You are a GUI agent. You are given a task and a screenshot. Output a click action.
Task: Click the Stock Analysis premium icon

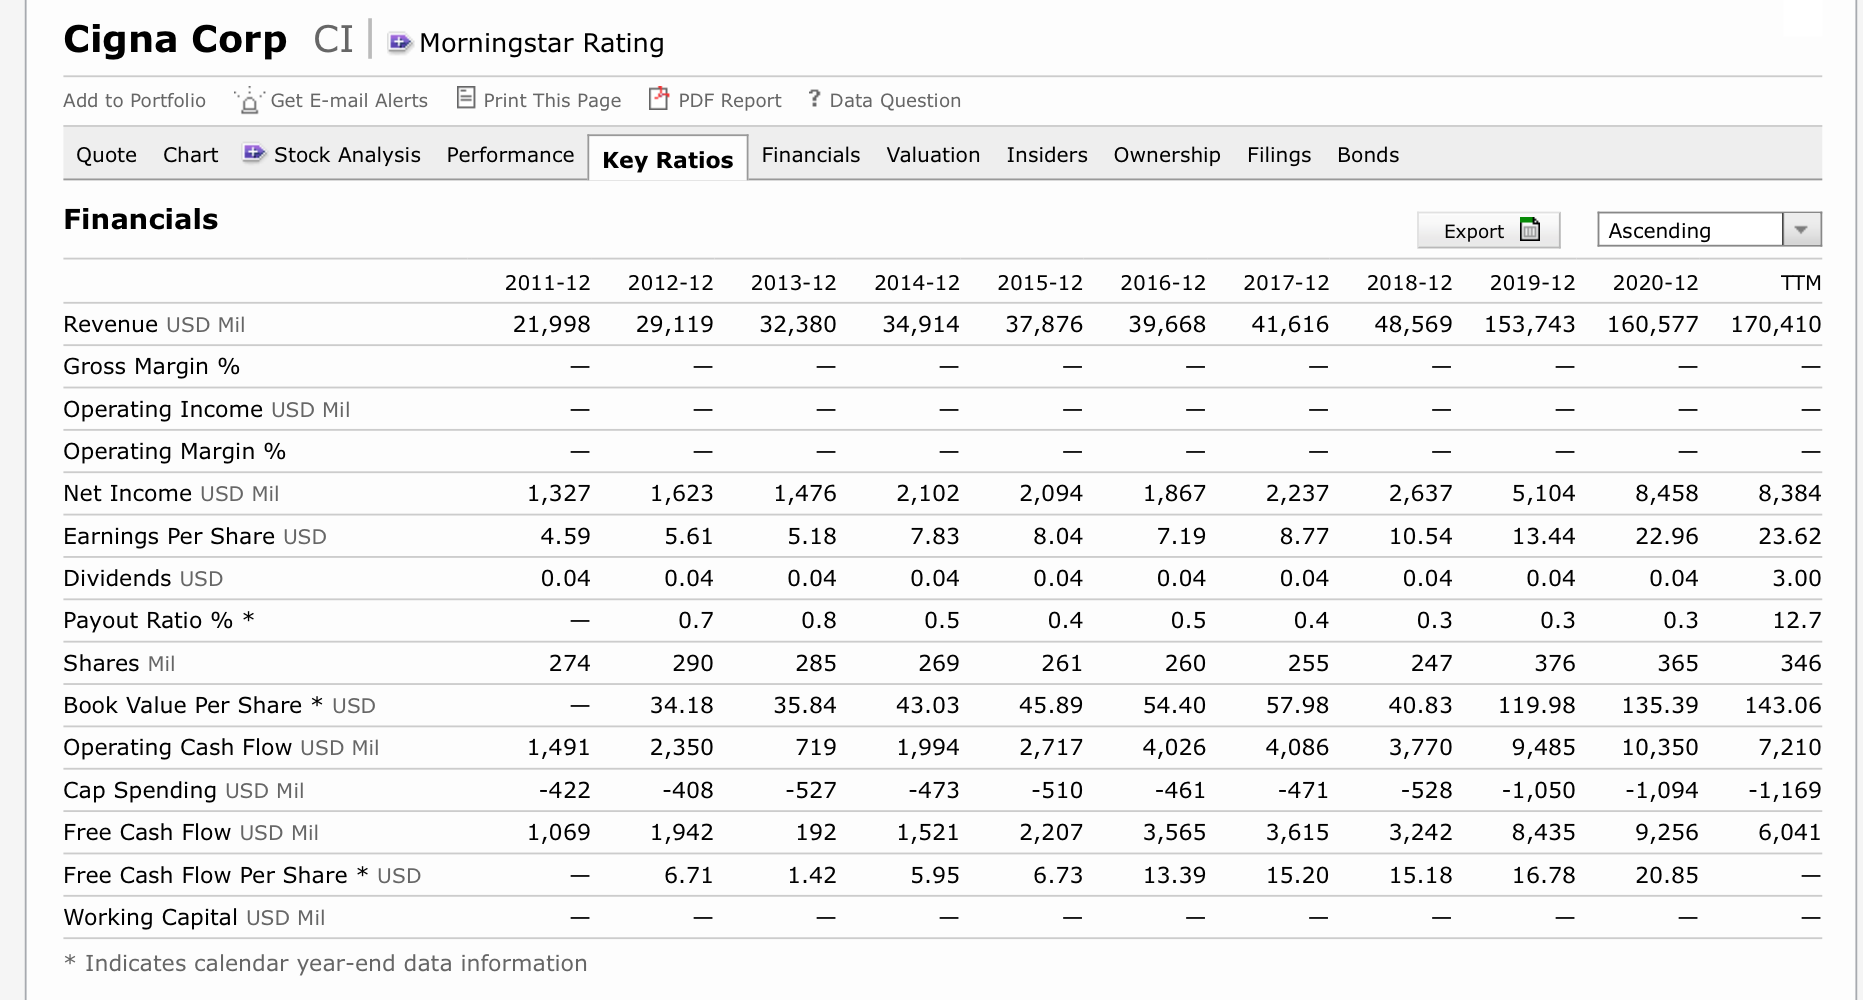click(x=254, y=154)
